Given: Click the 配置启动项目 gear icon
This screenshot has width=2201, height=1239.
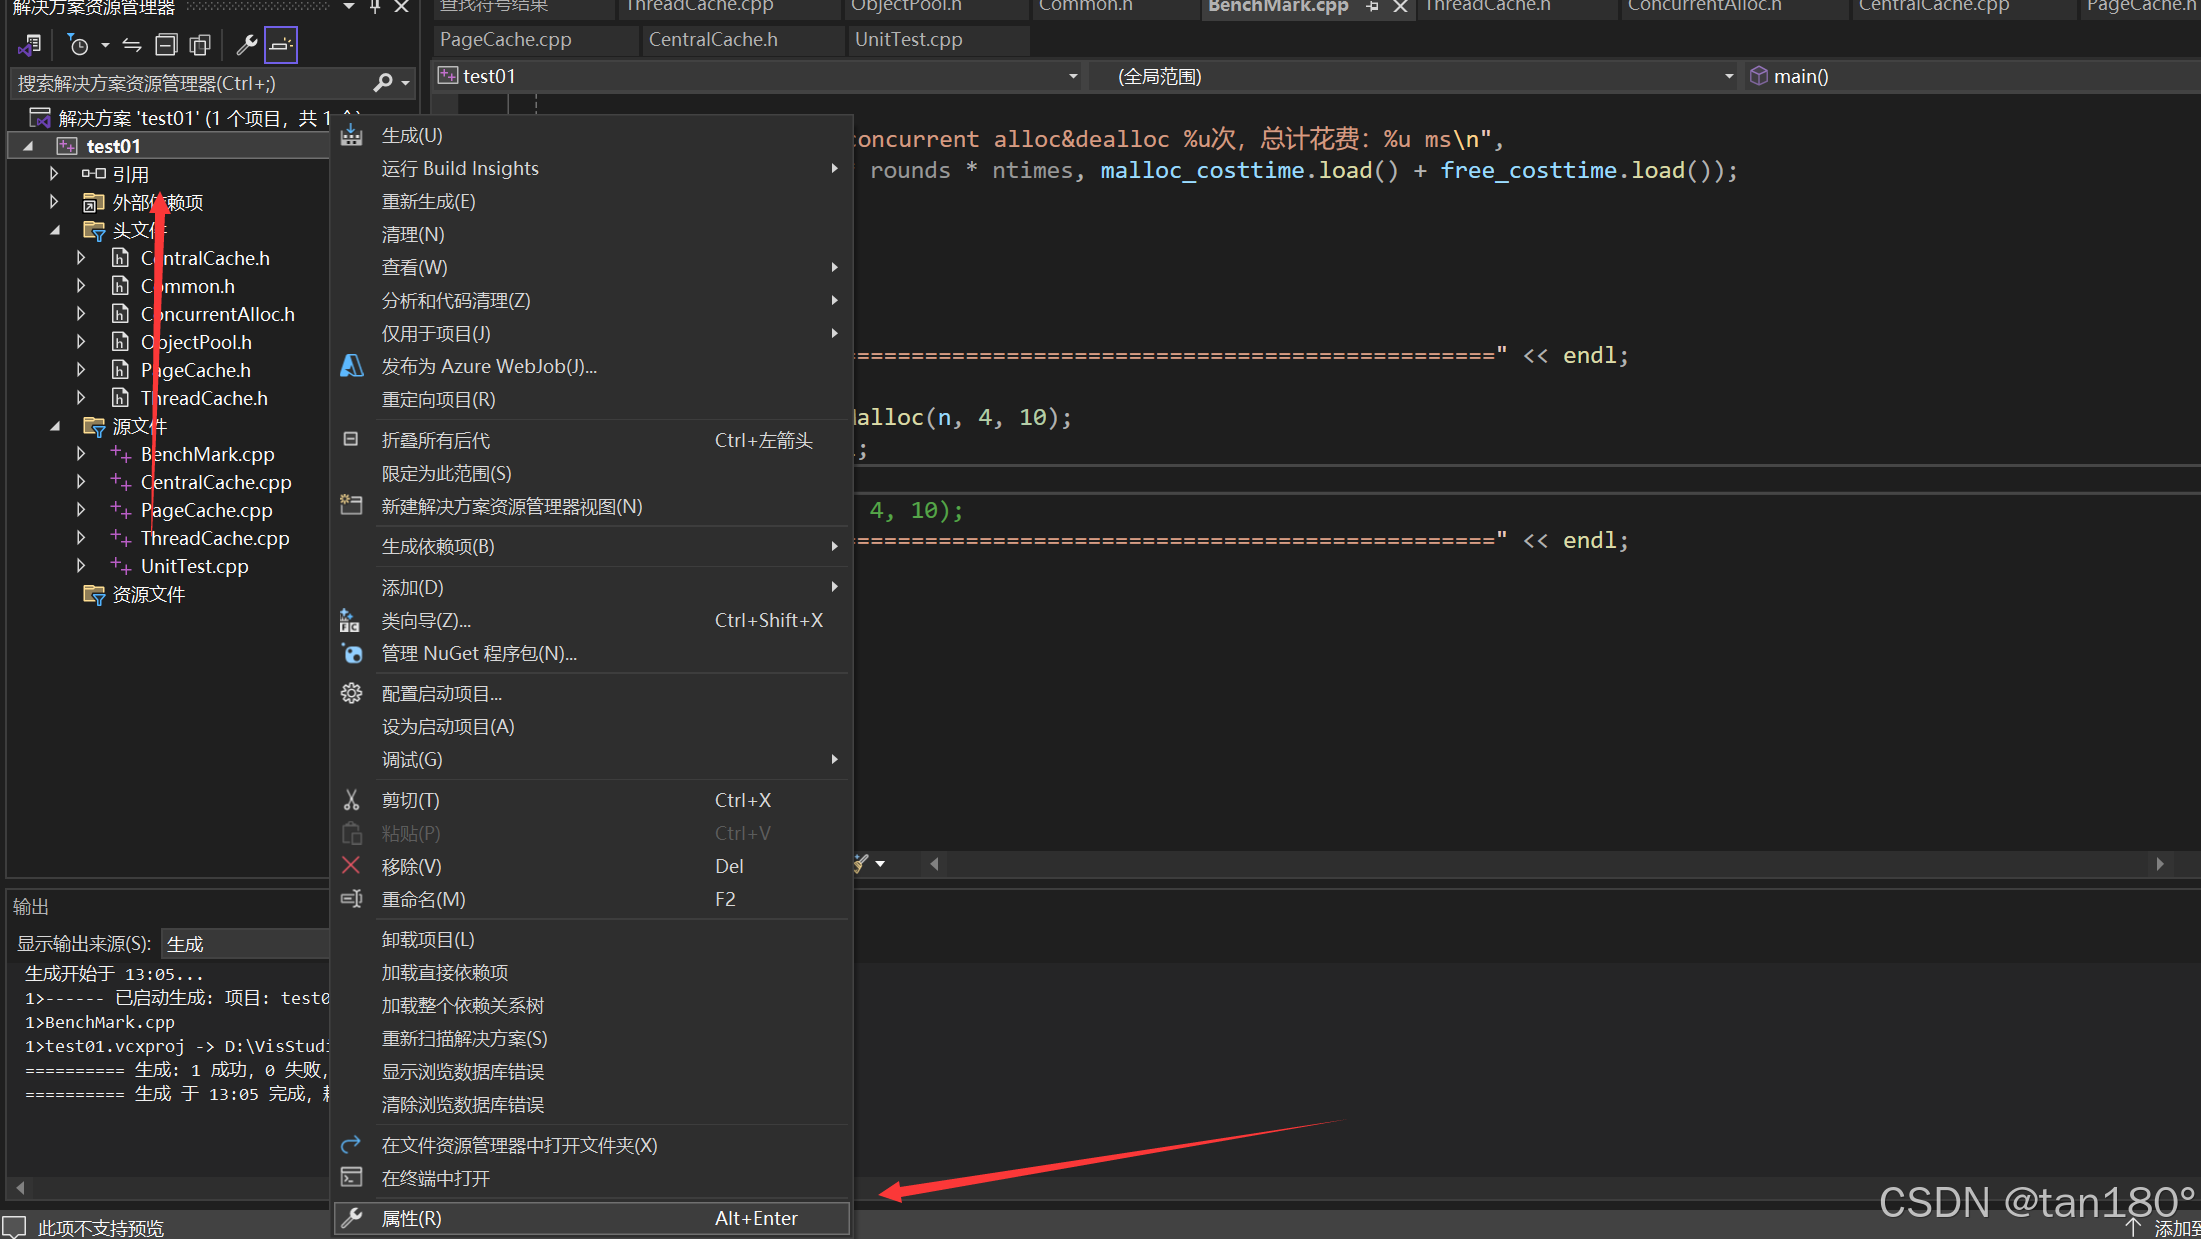Looking at the screenshot, I should [351, 693].
